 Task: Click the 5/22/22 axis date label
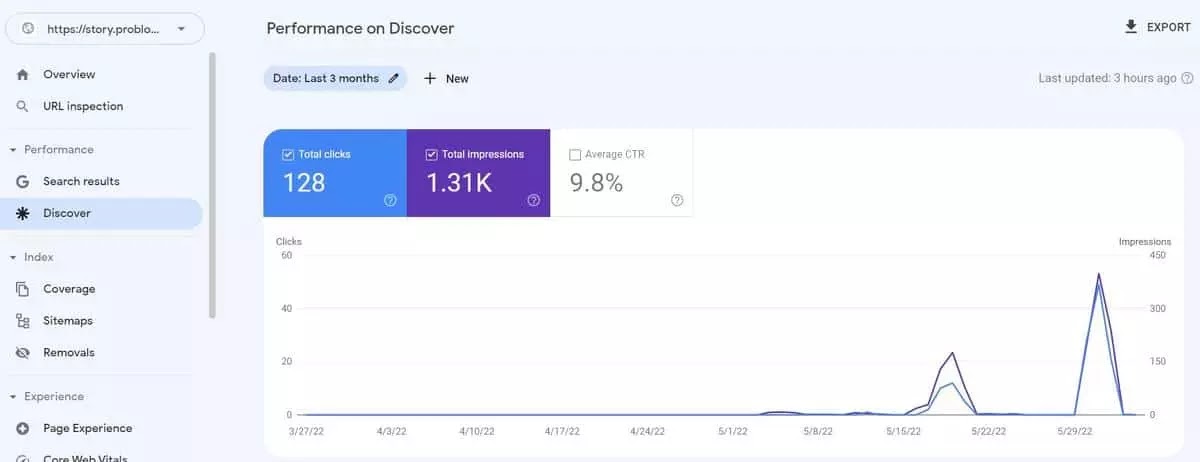point(989,432)
